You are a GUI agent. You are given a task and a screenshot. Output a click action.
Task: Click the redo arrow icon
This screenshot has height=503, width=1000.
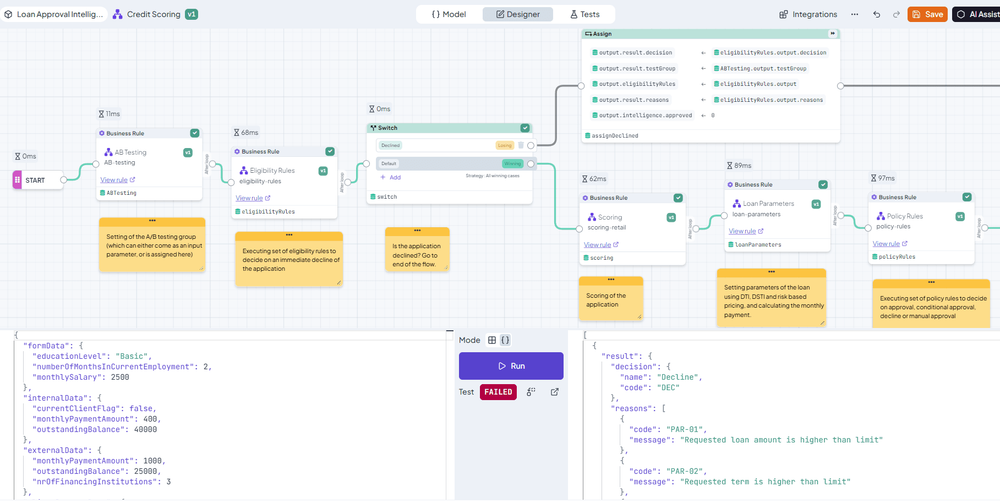click(896, 14)
